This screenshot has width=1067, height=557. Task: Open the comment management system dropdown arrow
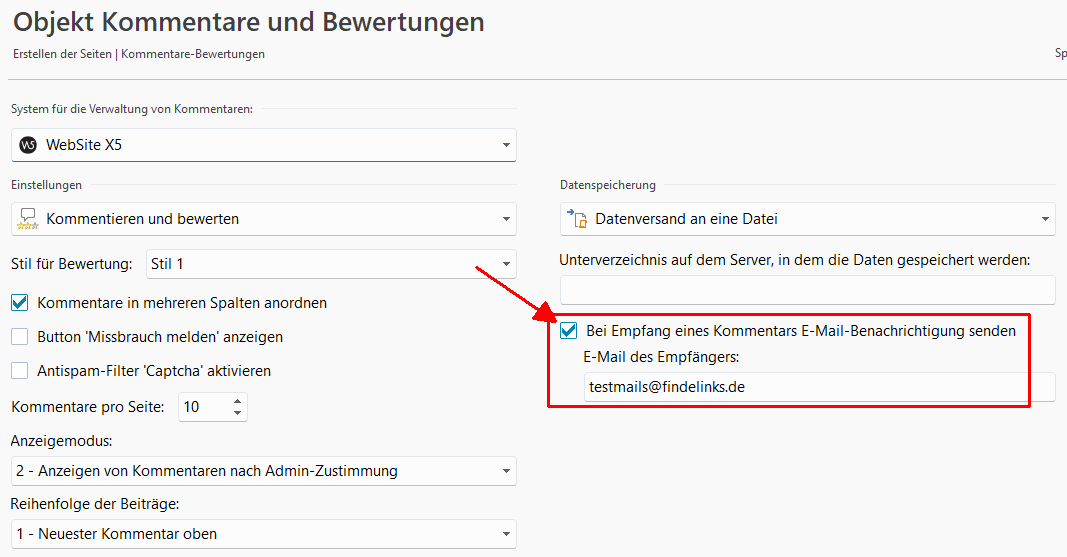click(505, 146)
